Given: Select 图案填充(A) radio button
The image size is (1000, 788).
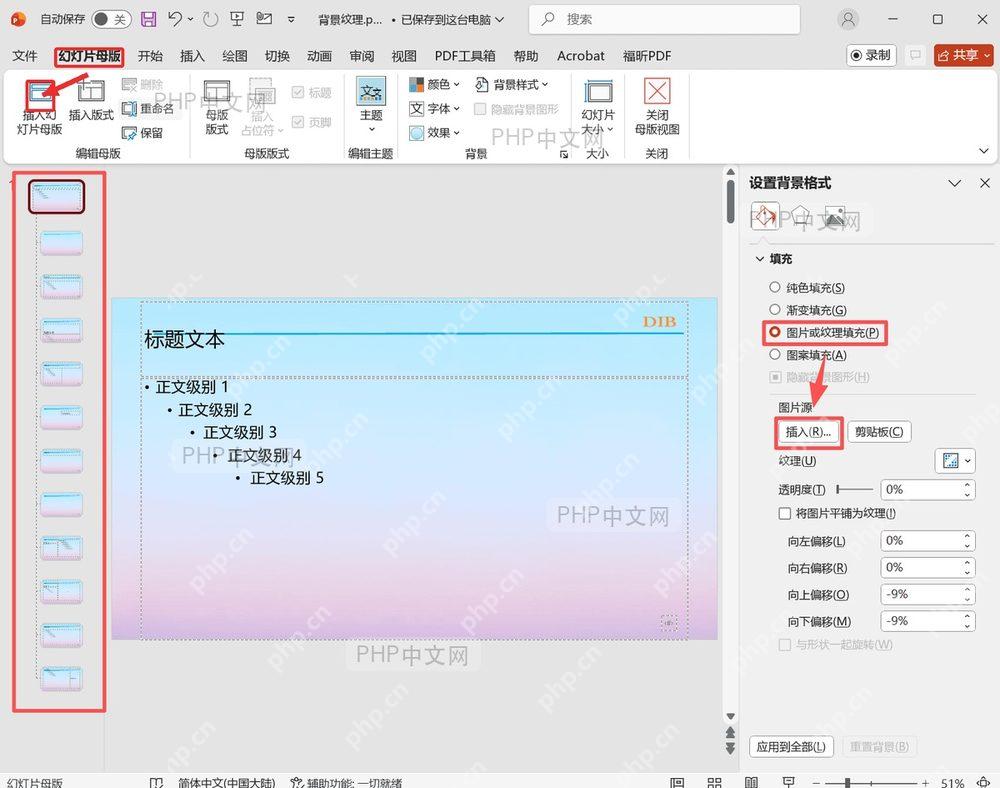Looking at the screenshot, I should 774,354.
